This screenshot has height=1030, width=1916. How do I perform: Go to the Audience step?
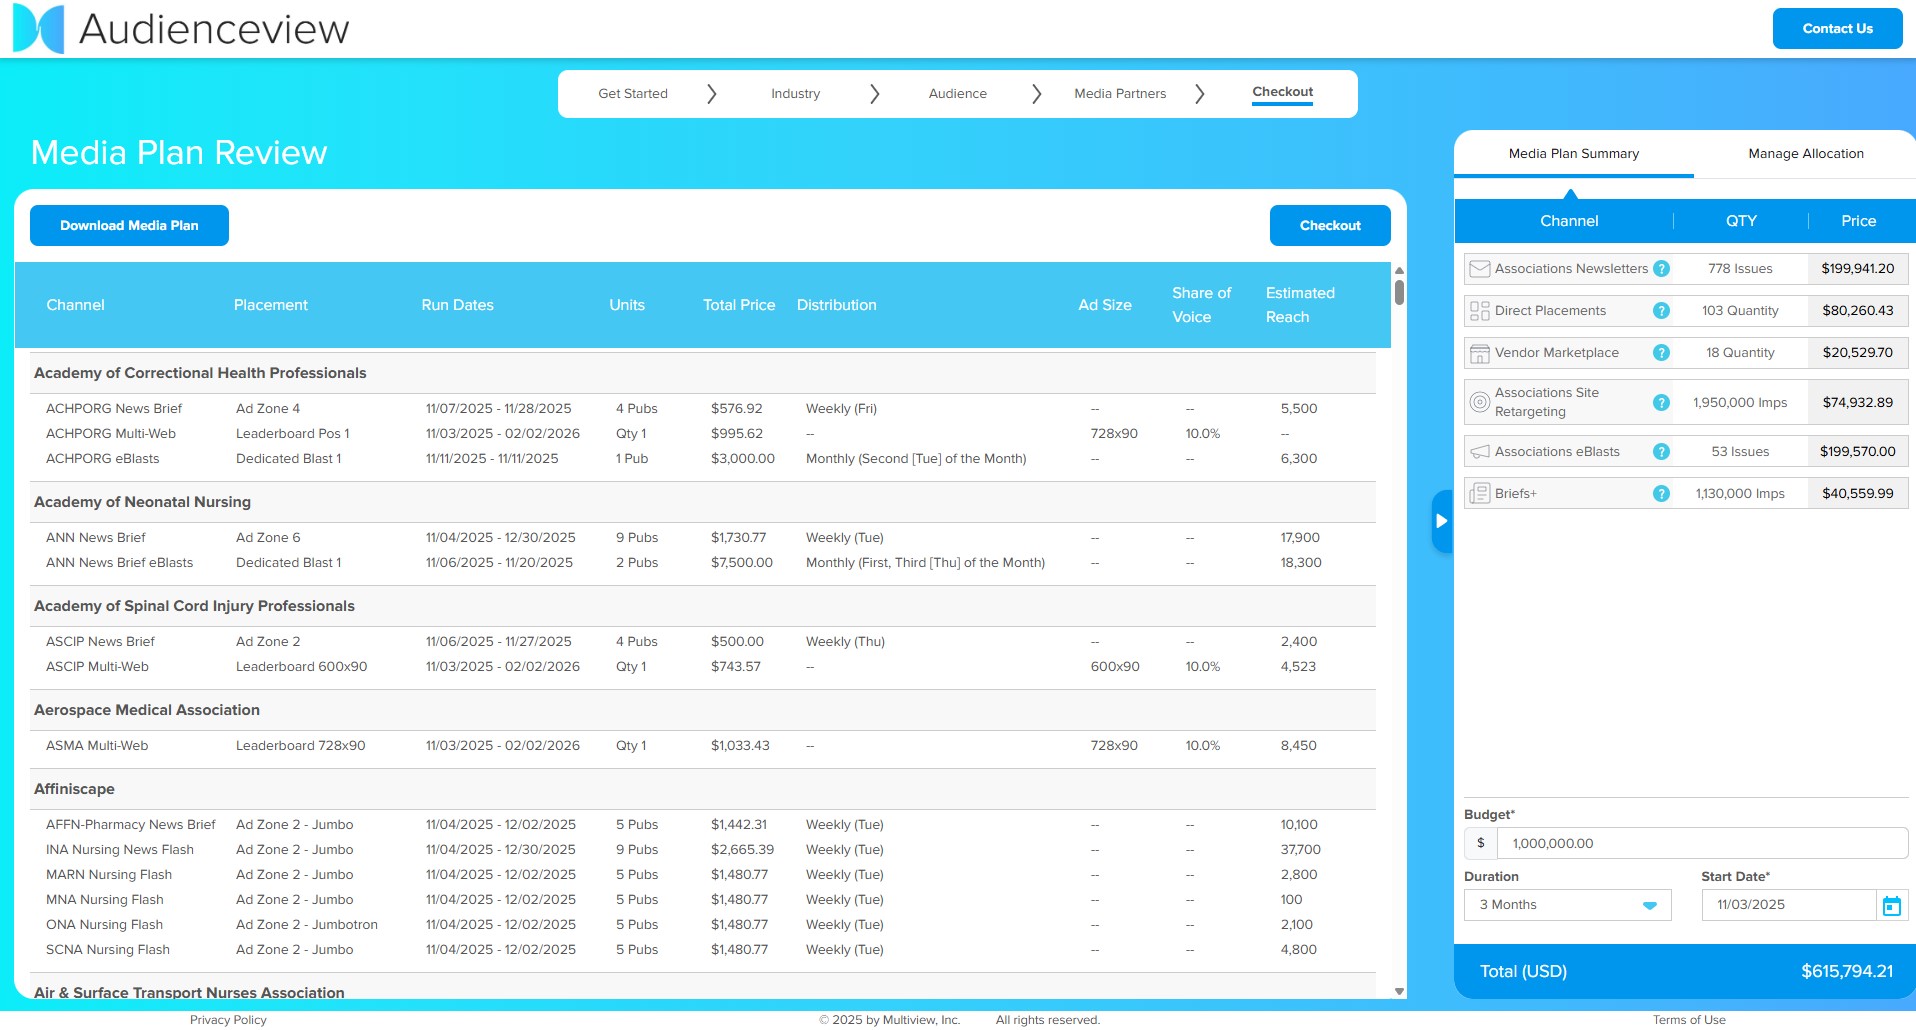pyautogui.click(x=958, y=94)
